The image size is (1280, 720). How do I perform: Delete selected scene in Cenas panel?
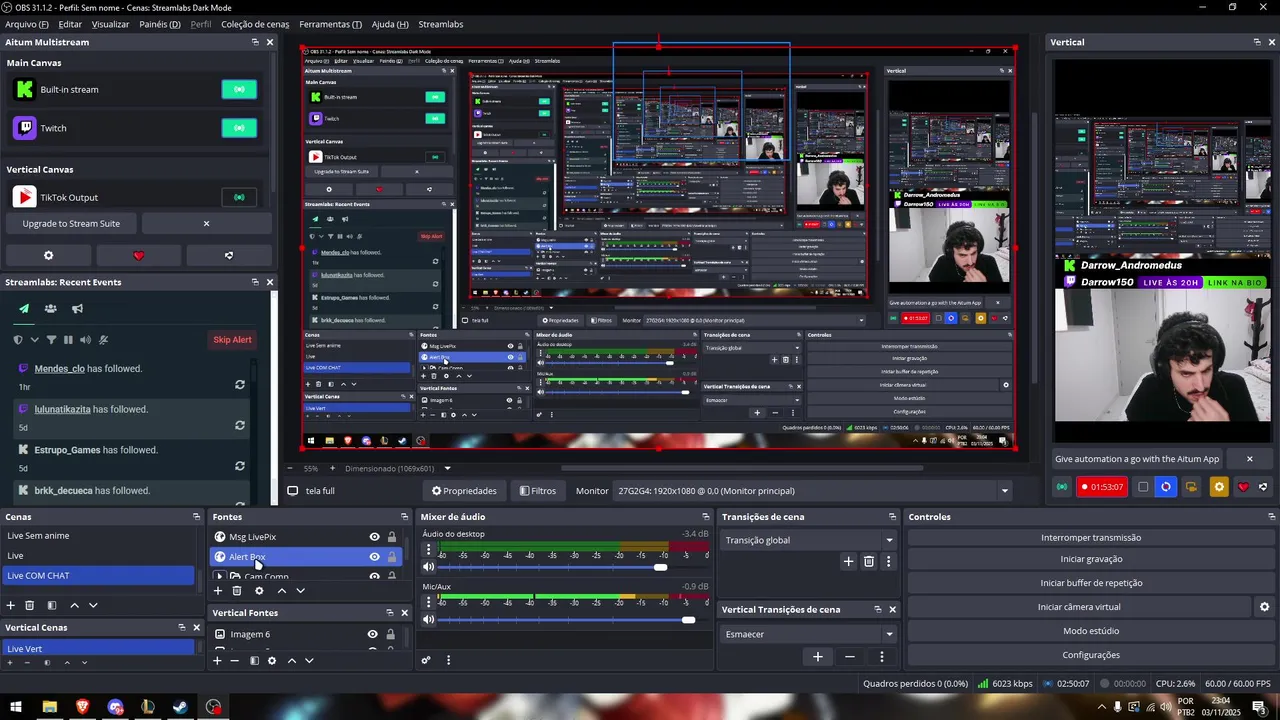[30, 605]
